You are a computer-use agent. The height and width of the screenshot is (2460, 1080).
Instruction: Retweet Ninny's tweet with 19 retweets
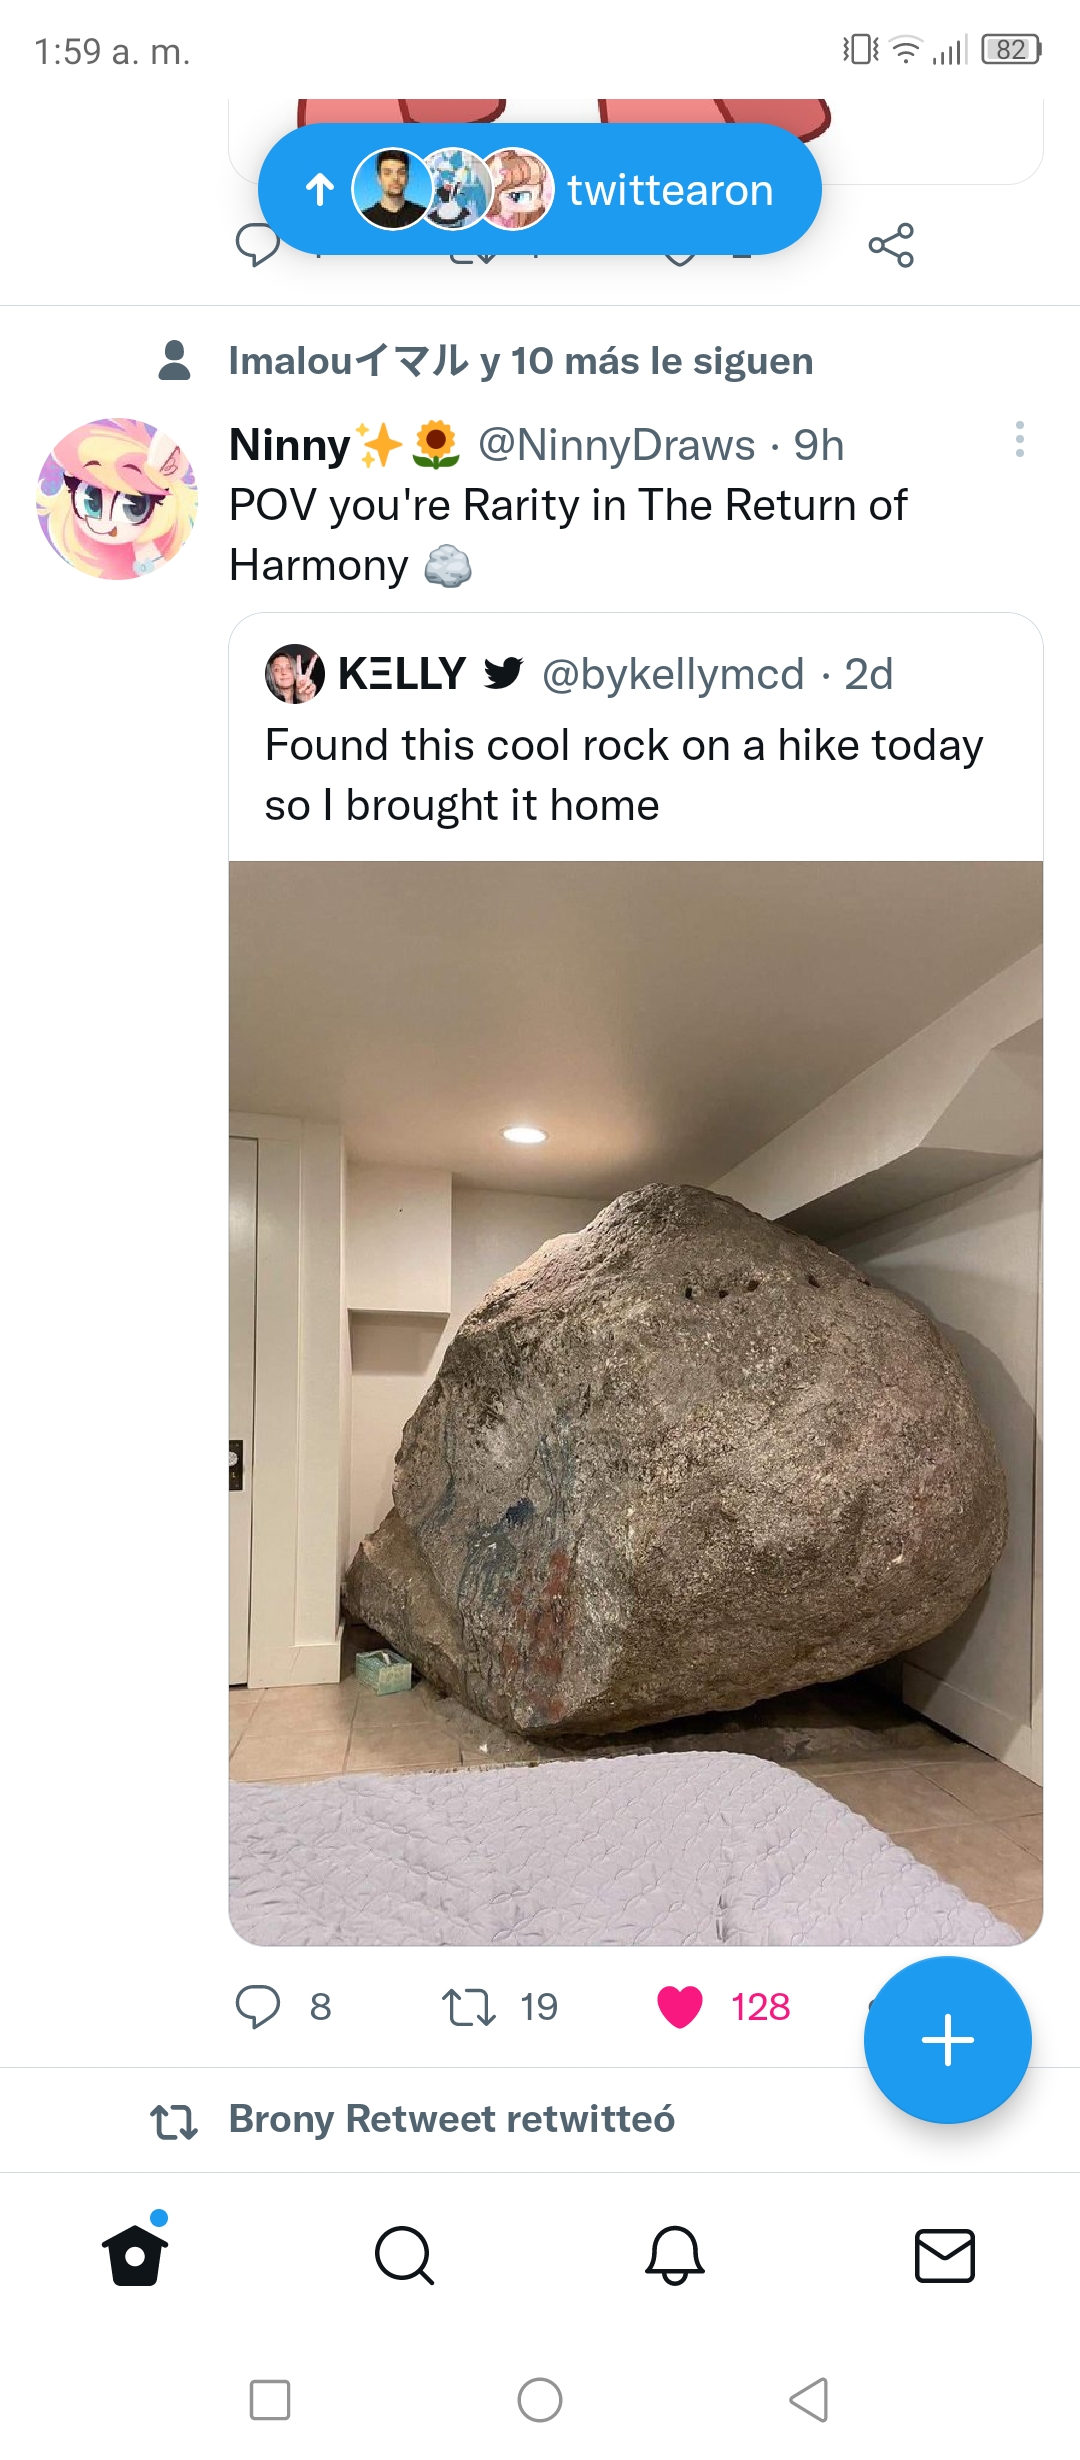coord(469,2007)
